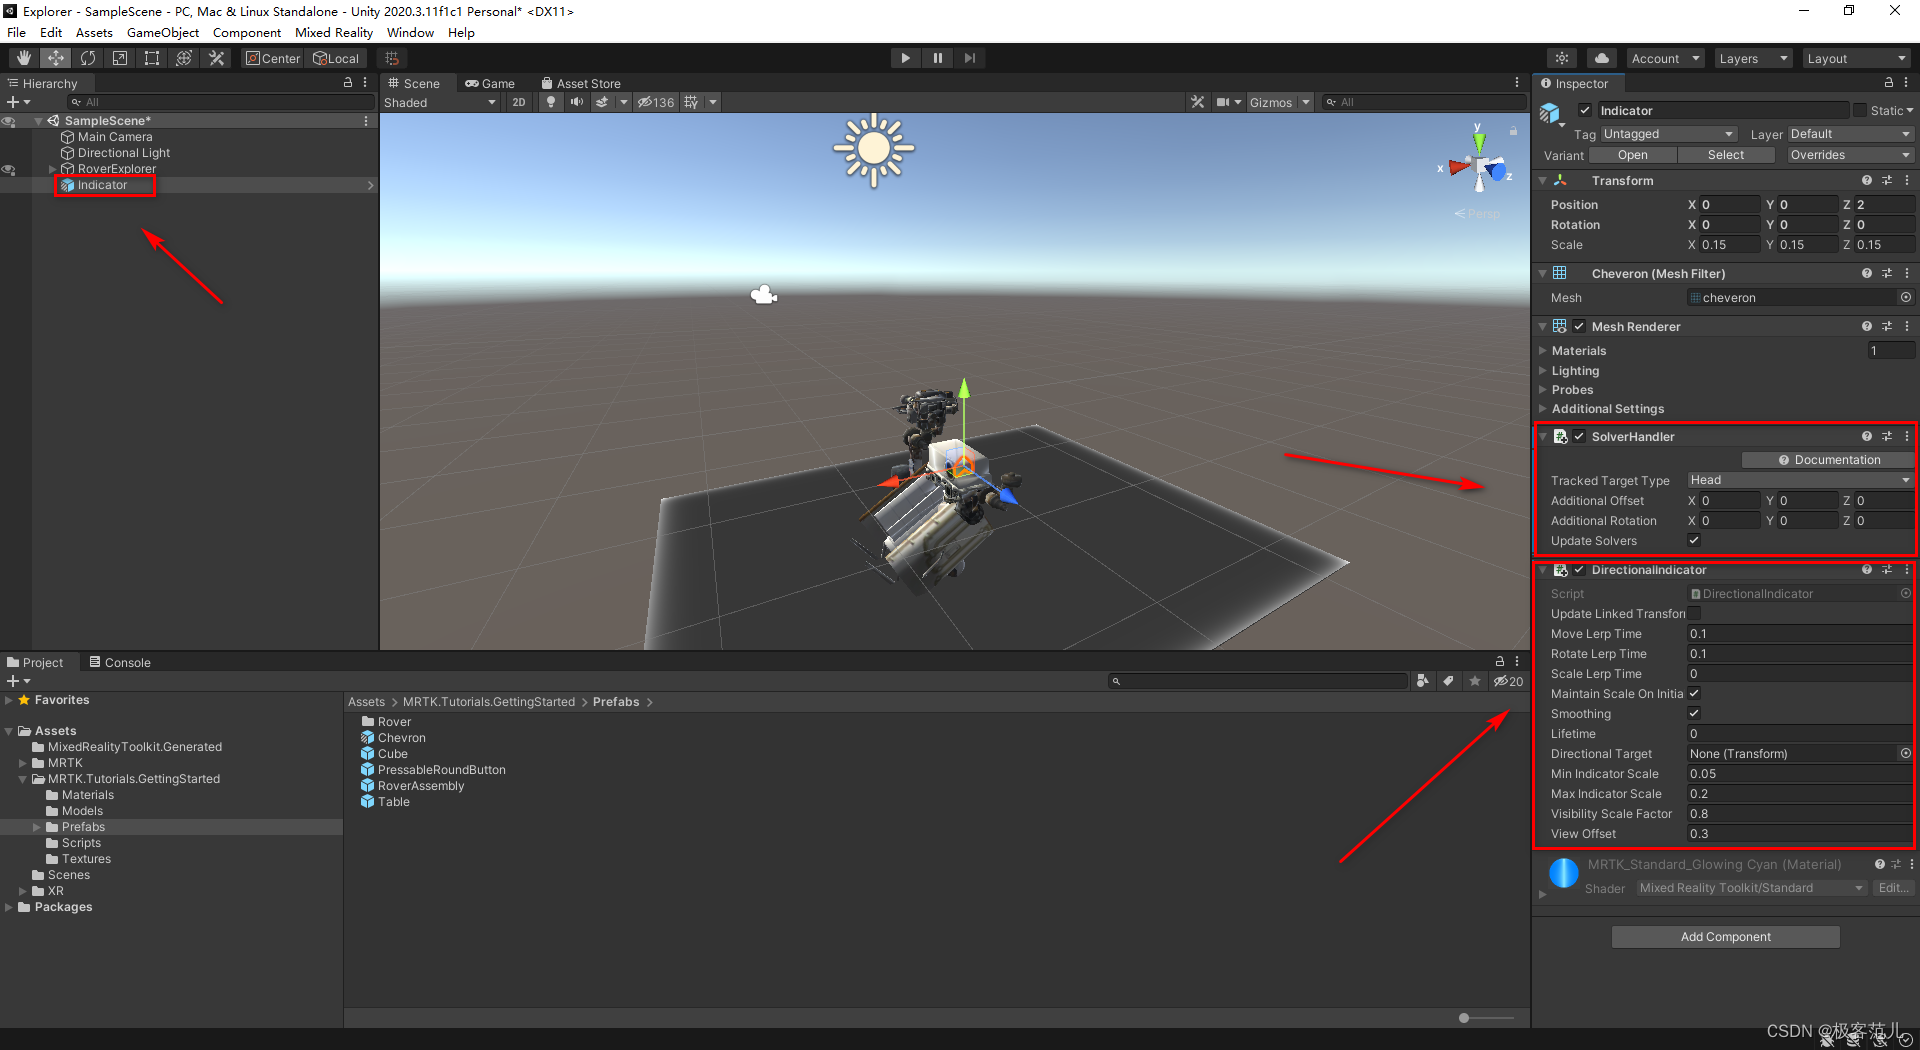This screenshot has width=1920, height=1050.
Task: Search by label in Project panel
Action: (1448, 681)
